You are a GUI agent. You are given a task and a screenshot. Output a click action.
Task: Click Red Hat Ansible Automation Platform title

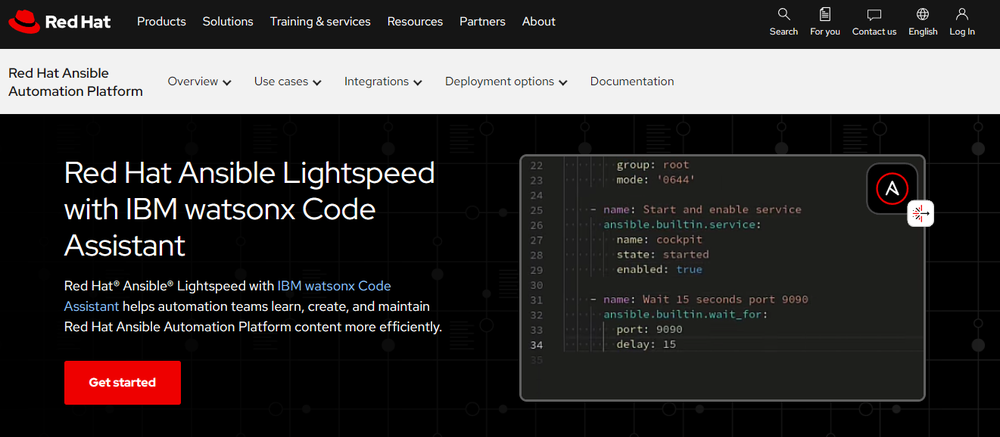click(75, 82)
